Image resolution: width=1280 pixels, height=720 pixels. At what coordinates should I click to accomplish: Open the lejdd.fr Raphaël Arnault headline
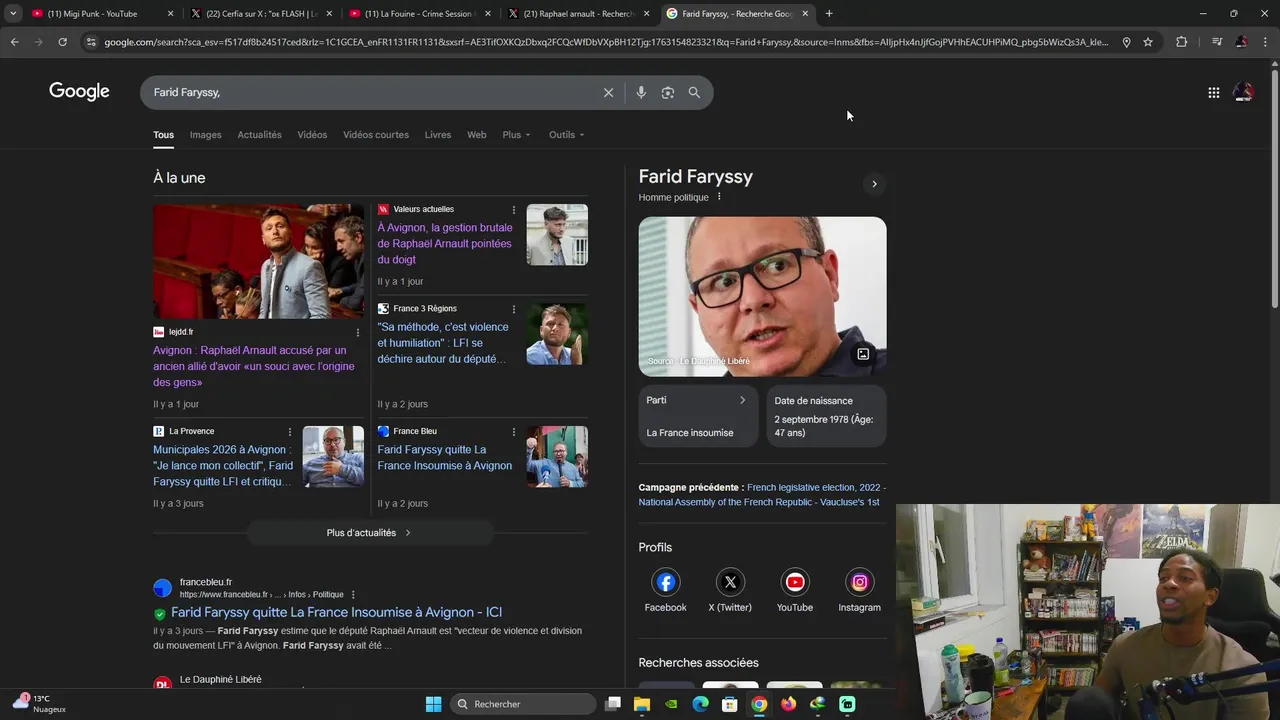[254, 366]
